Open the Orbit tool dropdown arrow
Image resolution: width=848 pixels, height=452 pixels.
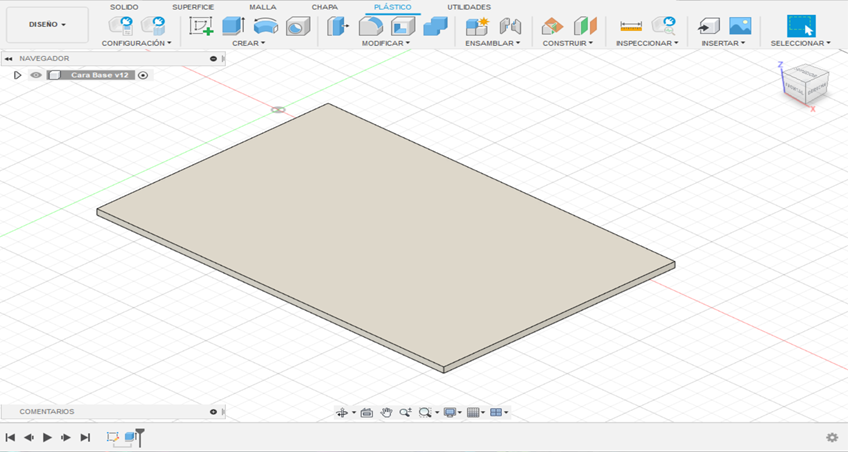(354, 413)
